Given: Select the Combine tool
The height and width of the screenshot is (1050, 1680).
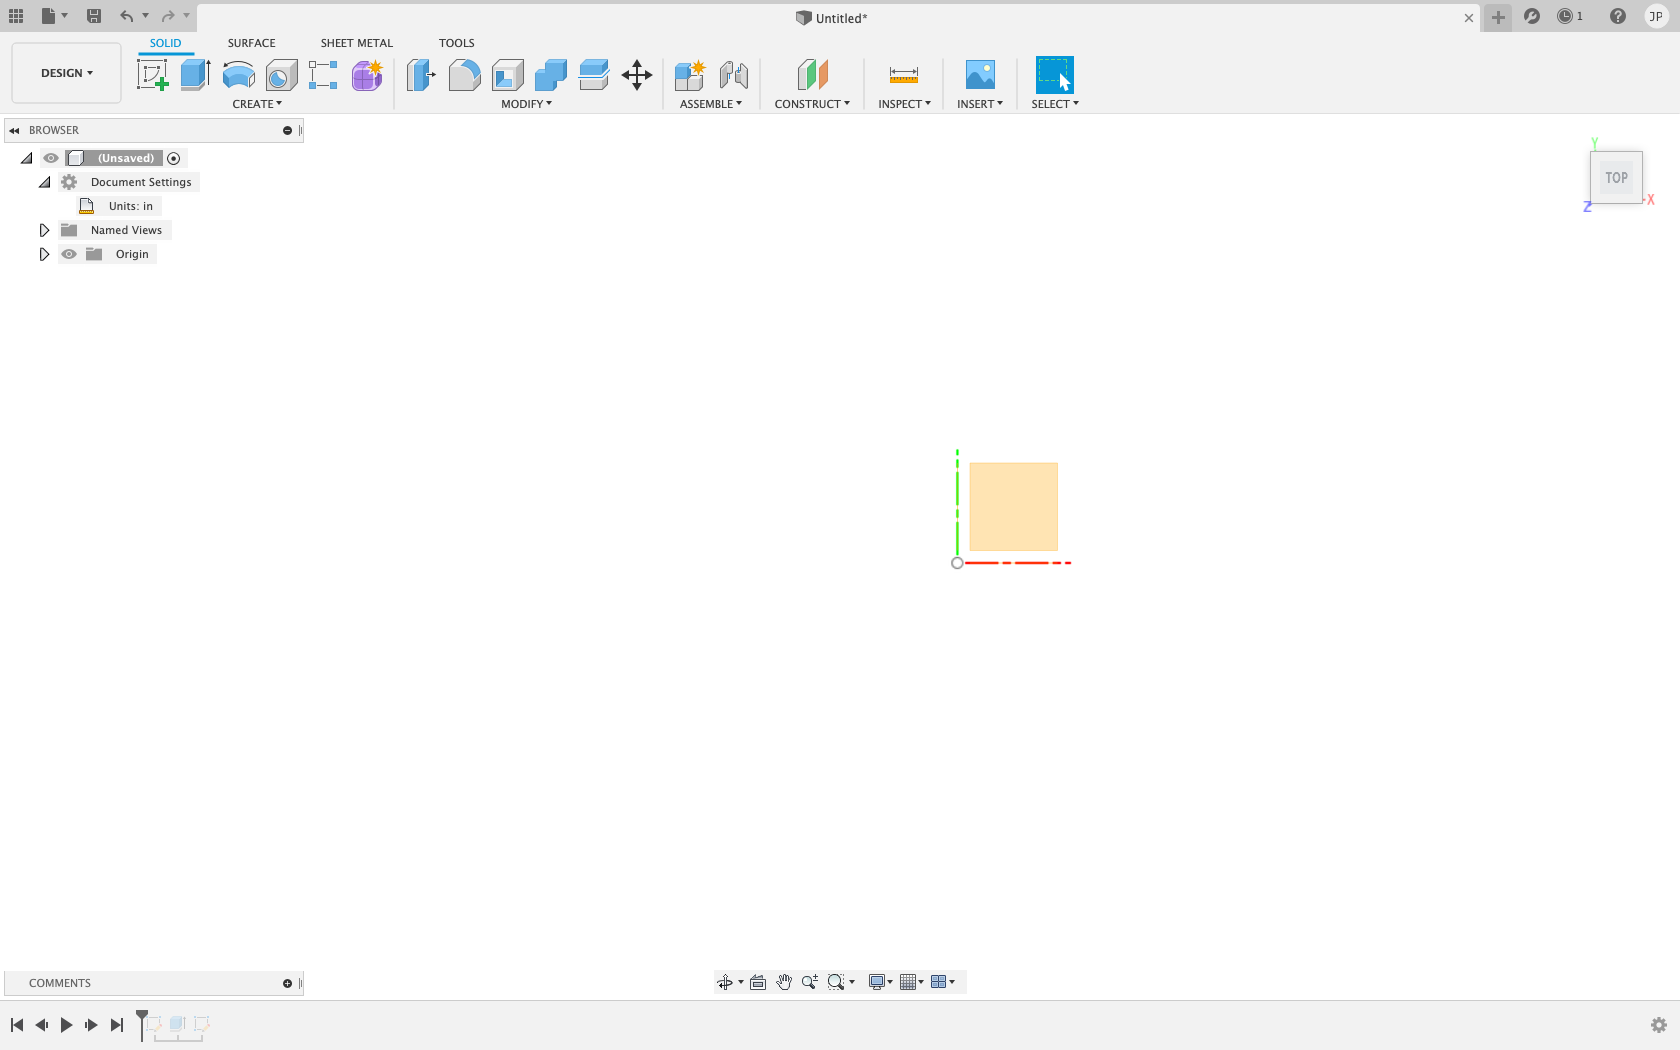Looking at the screenshot, I should (x=551, y=75).
